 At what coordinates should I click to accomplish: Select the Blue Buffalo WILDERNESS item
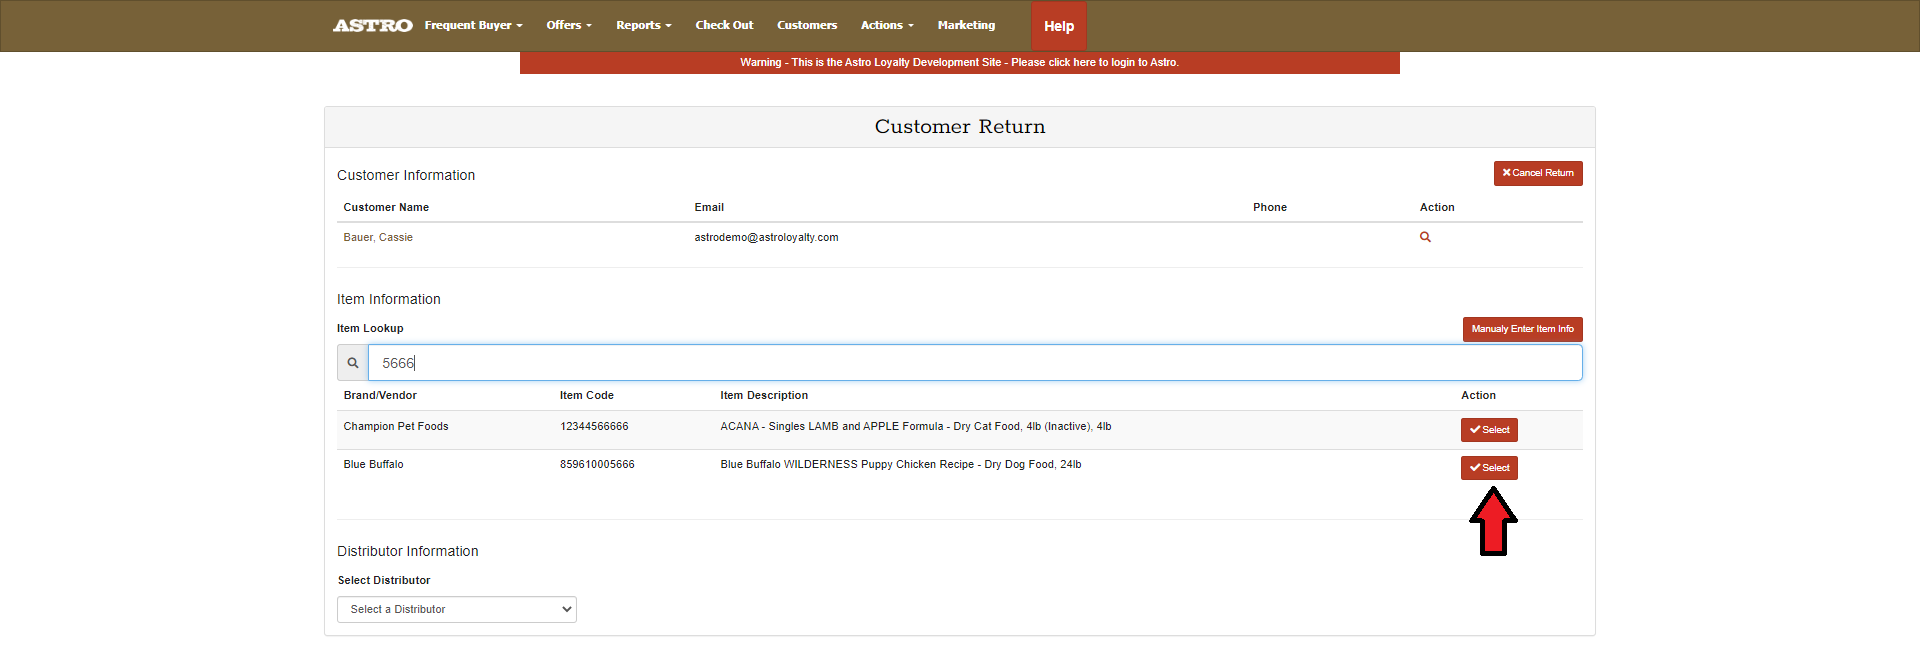click(x=1489, y=468)
